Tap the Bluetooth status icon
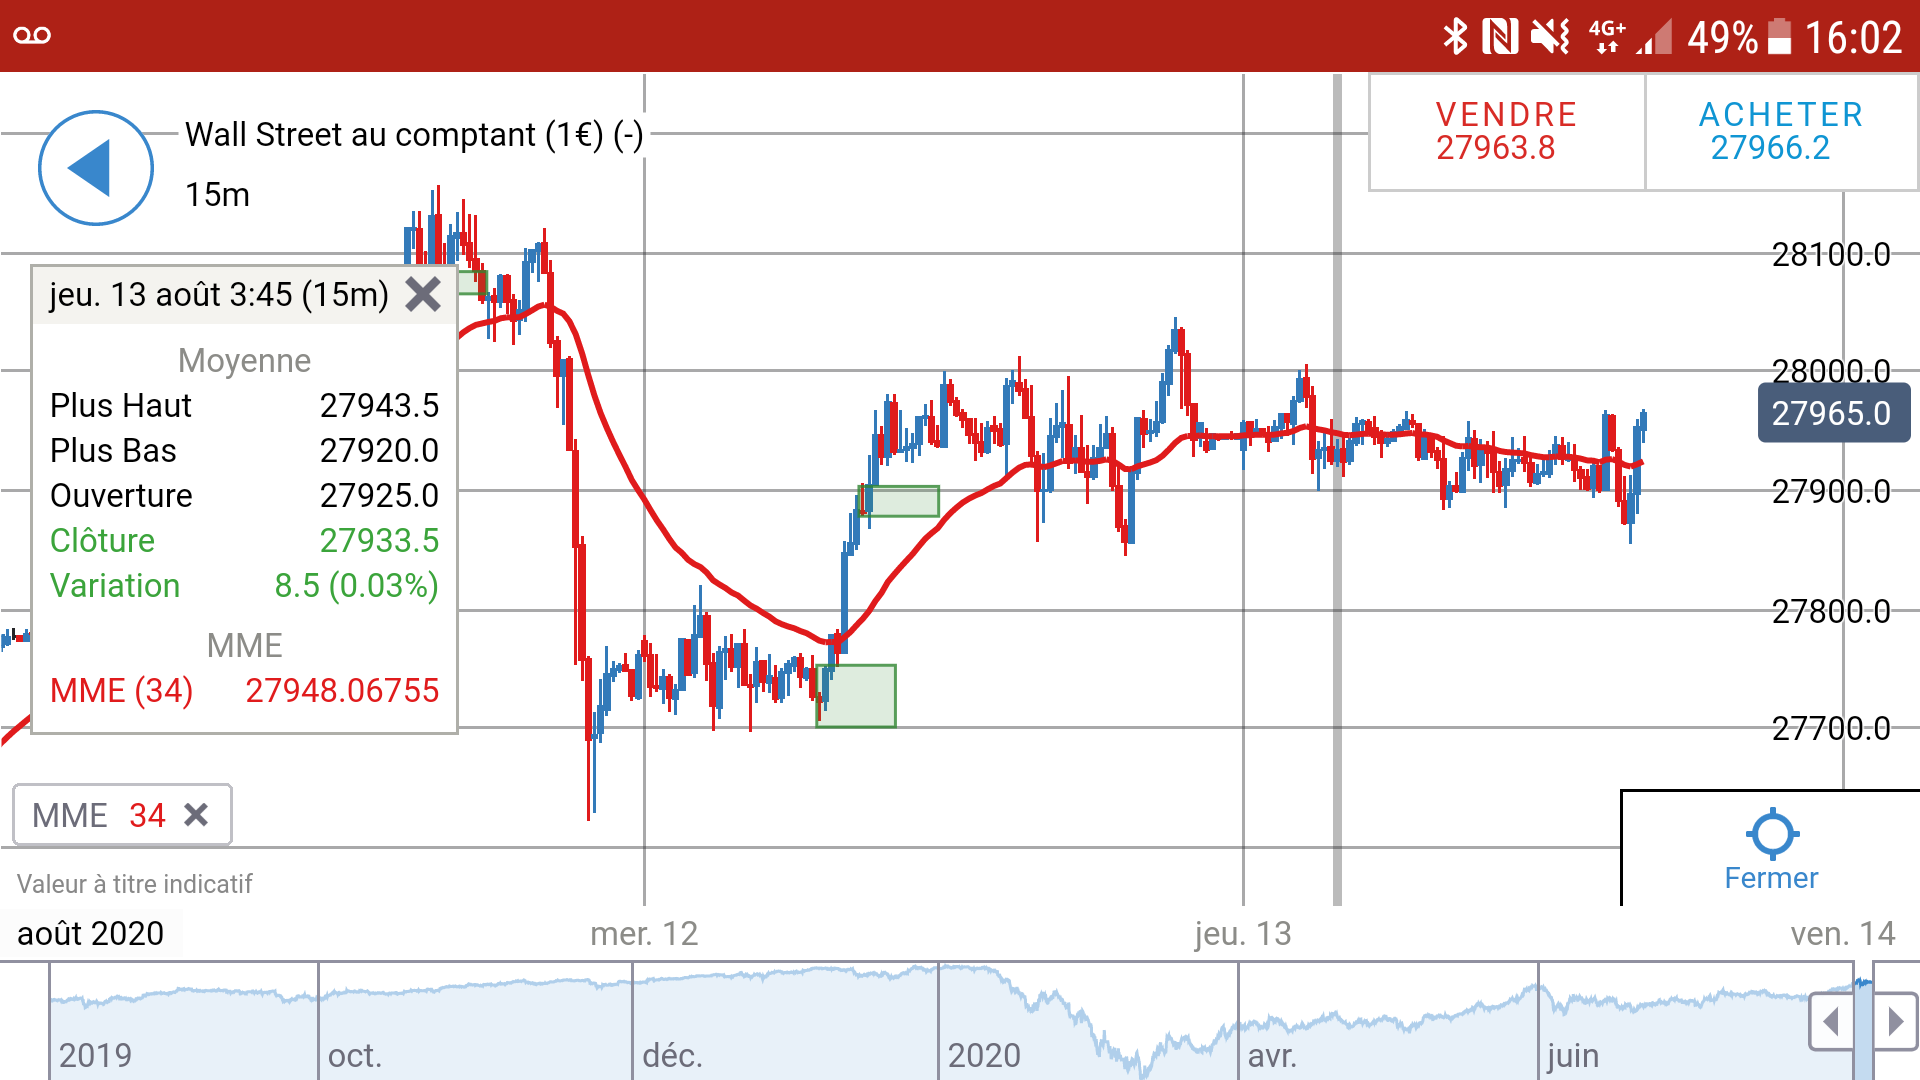The width and height of the screenshot is (1920, 1080). (x=1455, y=37)
